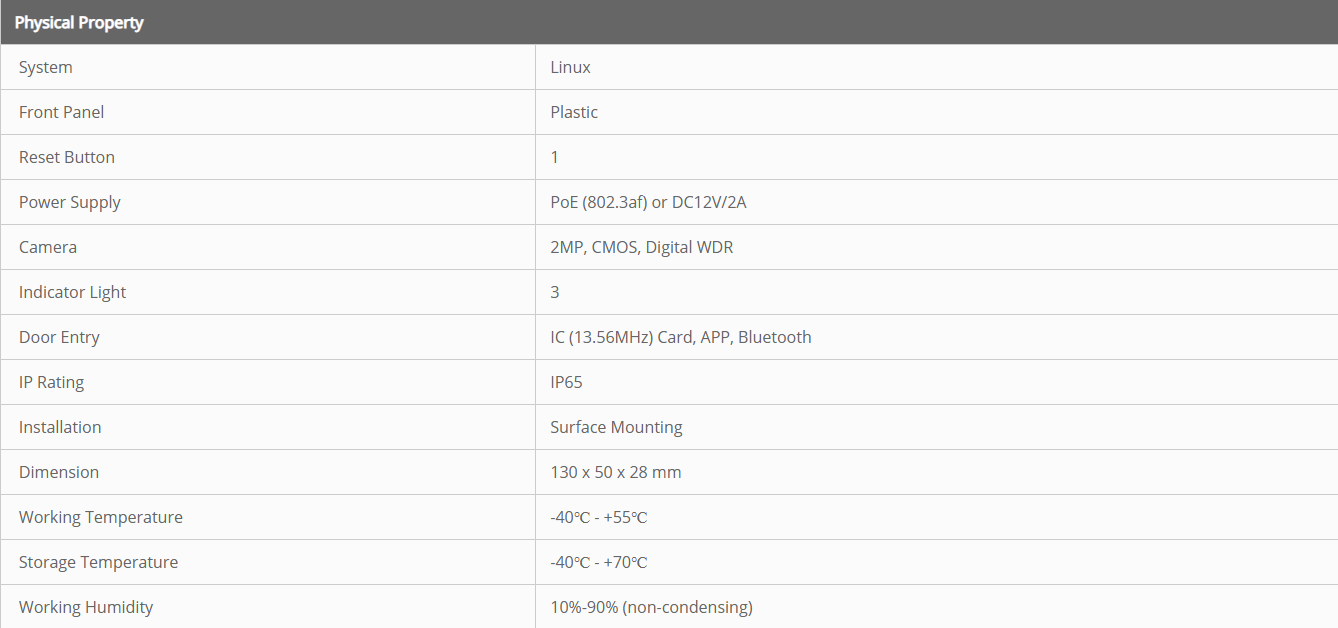
Task: Select the PoE (802.3af) or DC12V/2A value
Action: point(648,202)
